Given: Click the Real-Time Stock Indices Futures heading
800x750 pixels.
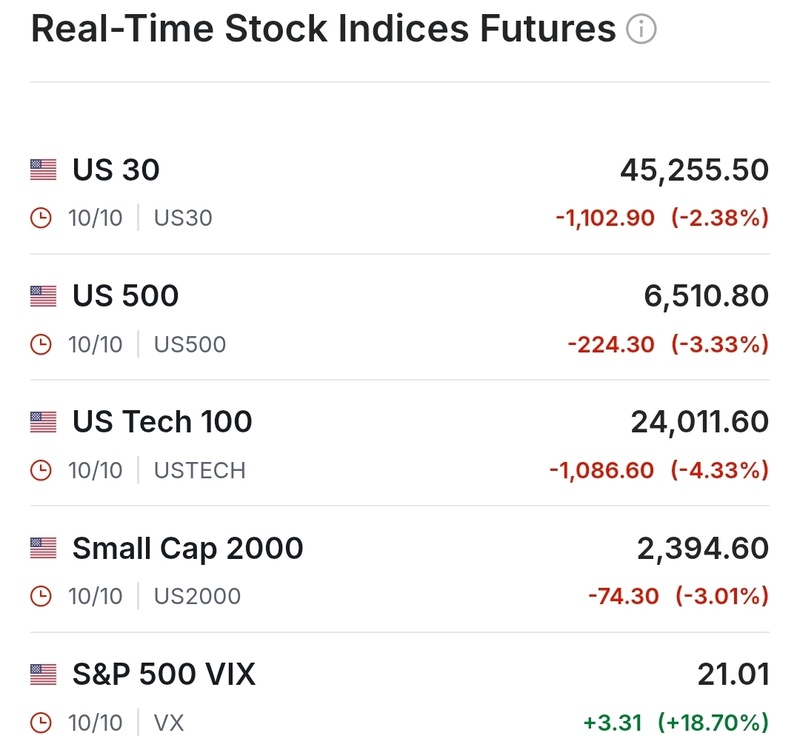Looking at the screenshot, I should point(323,30).
